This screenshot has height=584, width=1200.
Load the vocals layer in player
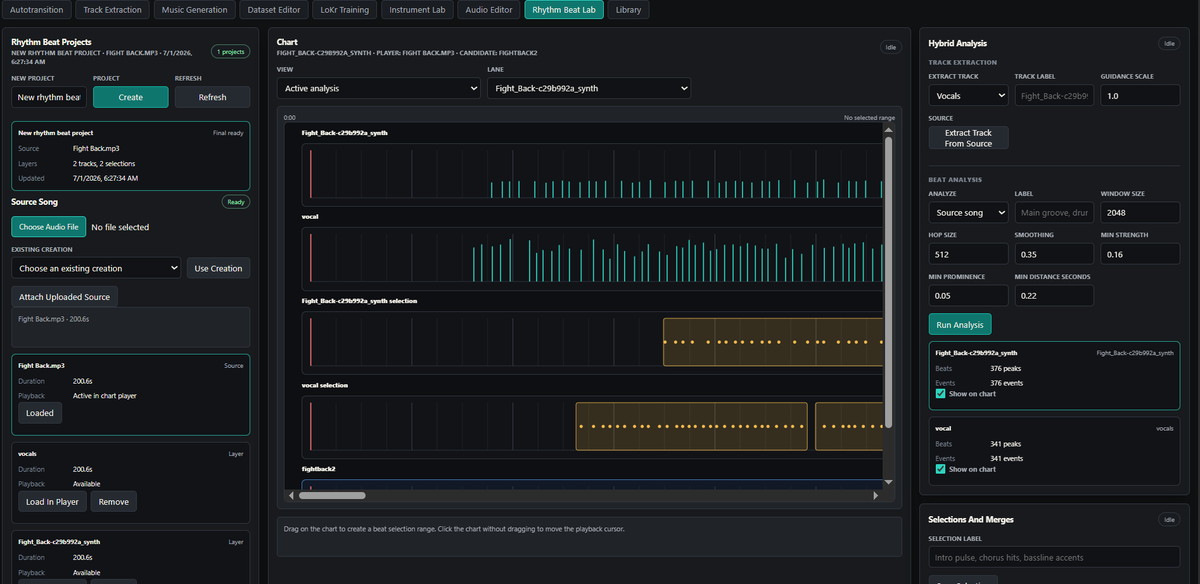click(x=52, y=501)
